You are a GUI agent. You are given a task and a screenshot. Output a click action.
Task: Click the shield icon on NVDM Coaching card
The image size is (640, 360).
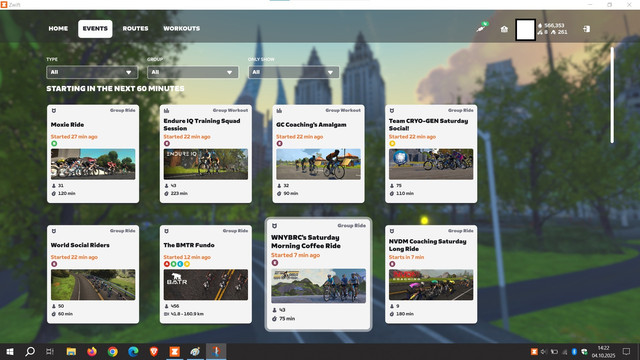click(x=391, y=231)
